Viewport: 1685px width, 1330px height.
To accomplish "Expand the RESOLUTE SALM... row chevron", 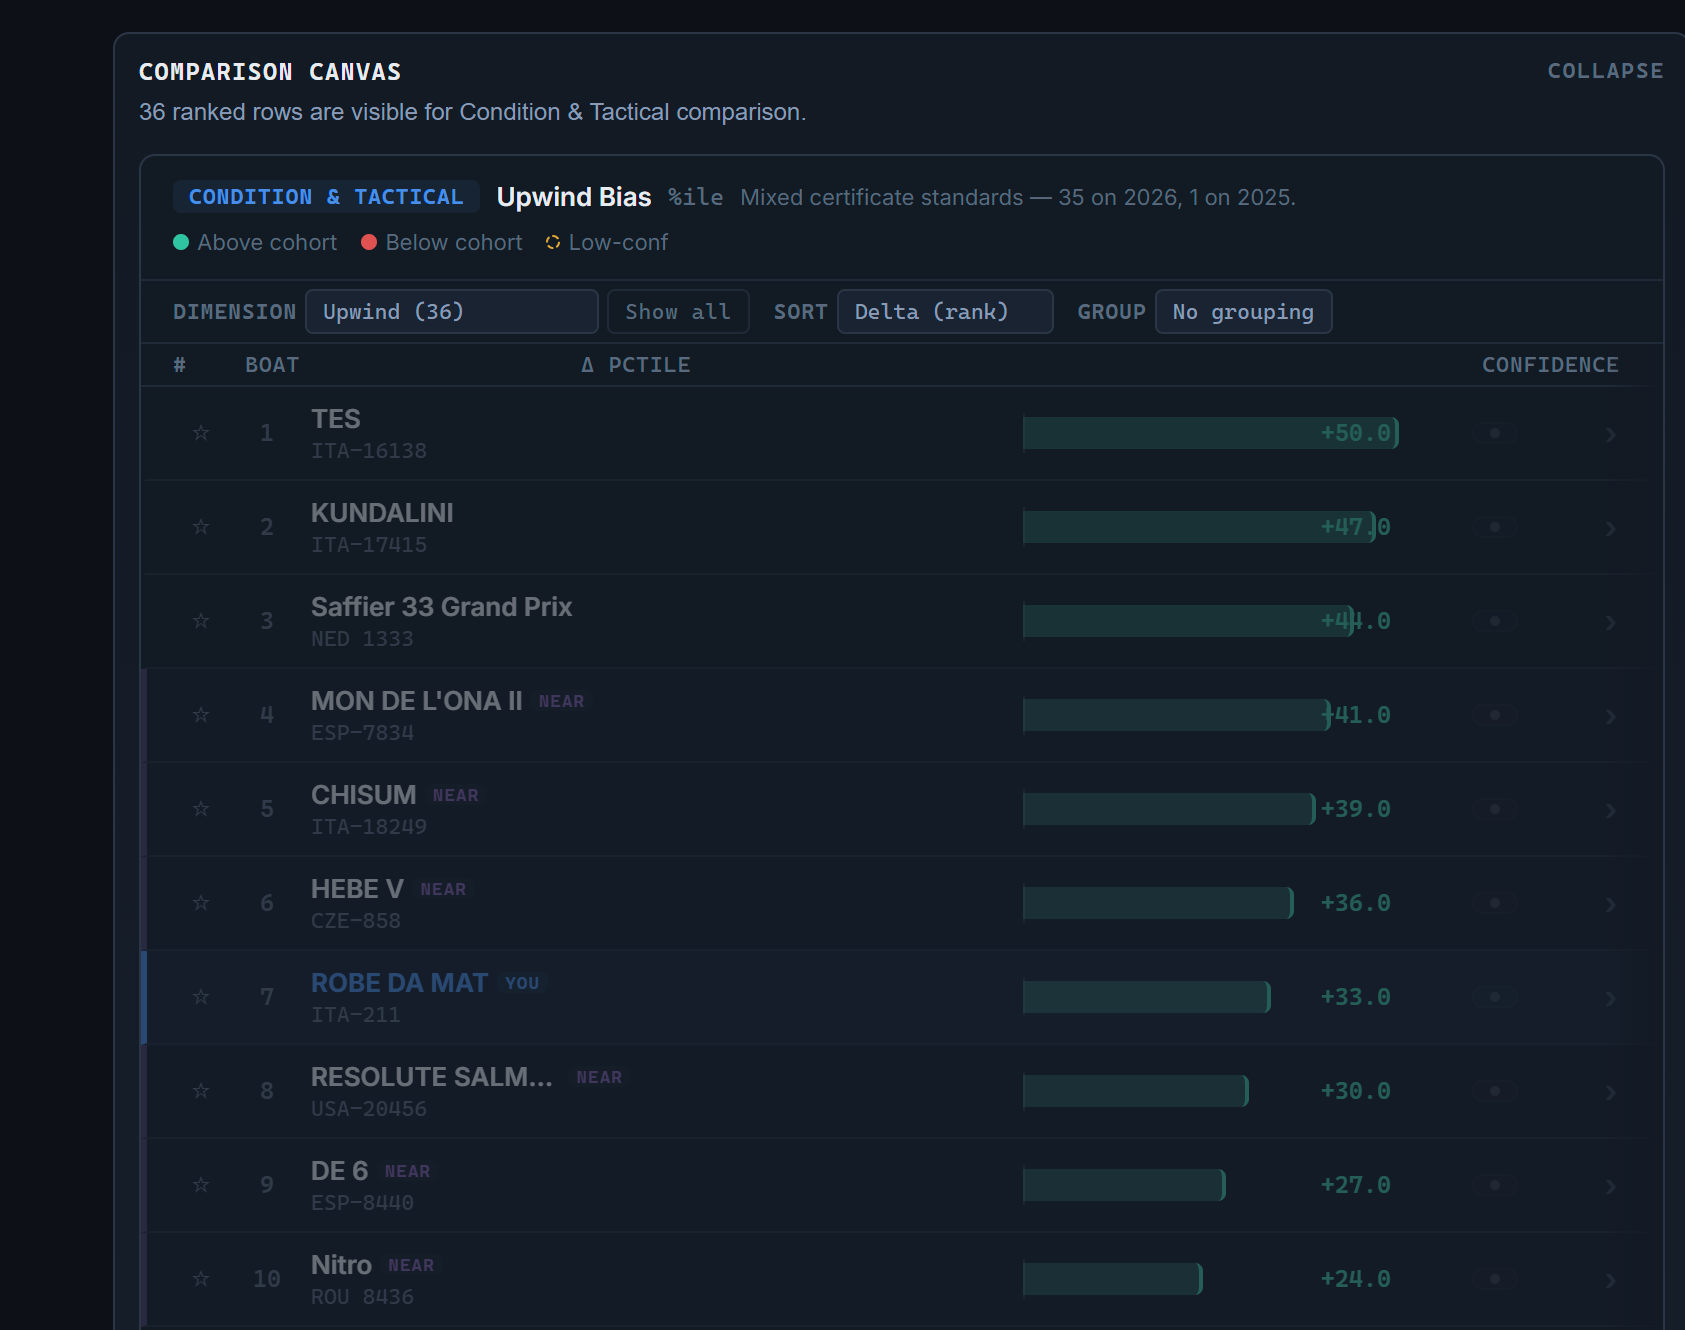I will pyautogui.click(x=1610, y=1092).
